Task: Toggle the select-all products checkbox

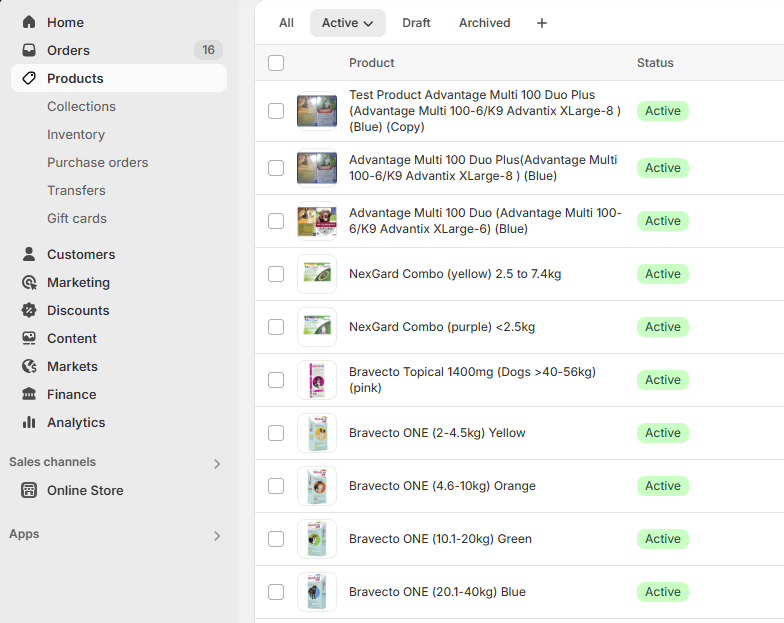Action: click(x=276, y=63)
